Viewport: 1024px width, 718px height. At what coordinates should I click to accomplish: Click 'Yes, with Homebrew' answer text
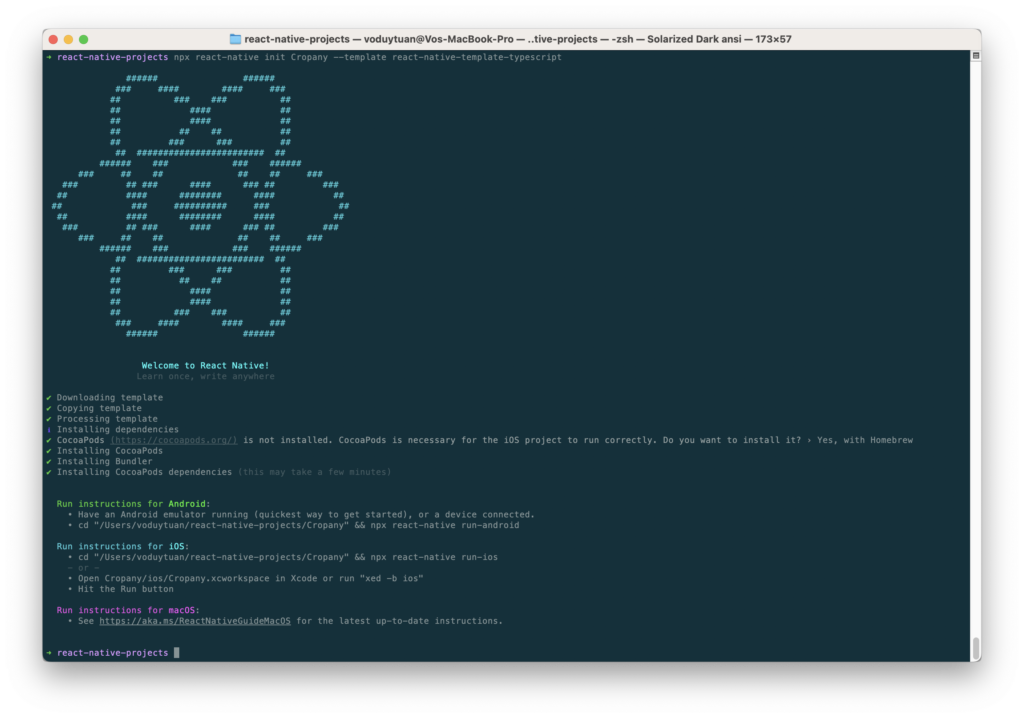pos(865,440)
